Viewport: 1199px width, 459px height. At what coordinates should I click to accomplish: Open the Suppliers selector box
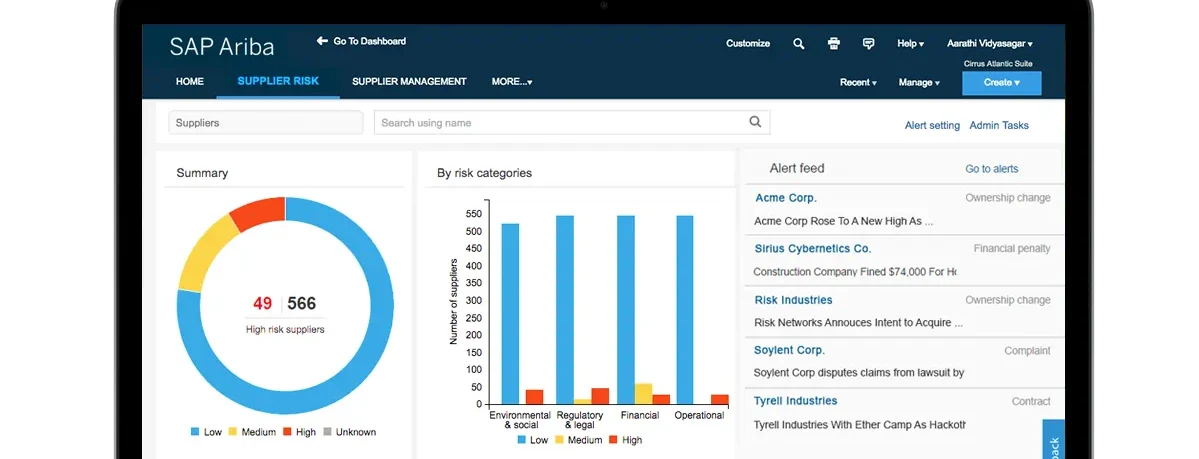265,122
